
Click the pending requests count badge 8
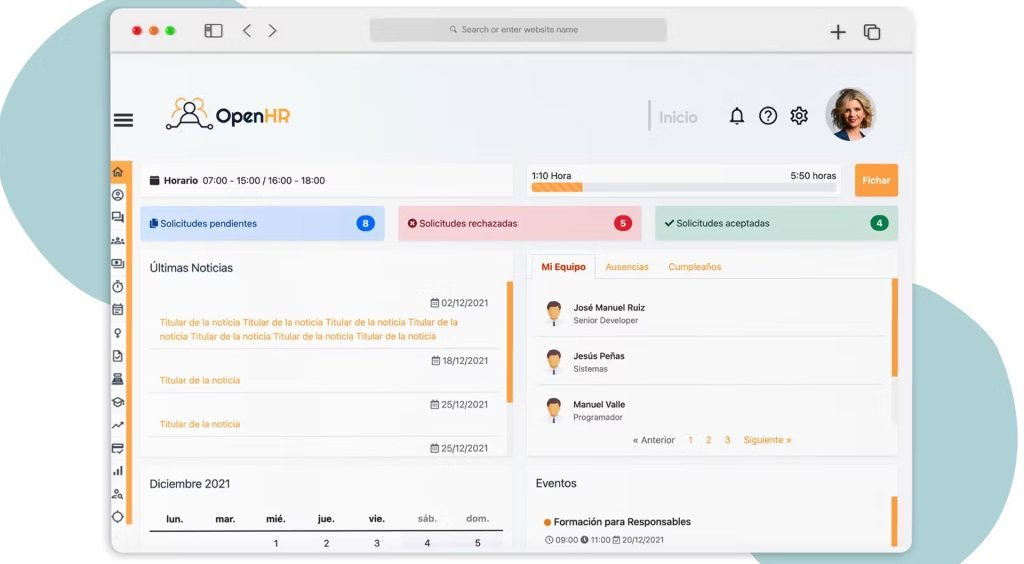365,223
